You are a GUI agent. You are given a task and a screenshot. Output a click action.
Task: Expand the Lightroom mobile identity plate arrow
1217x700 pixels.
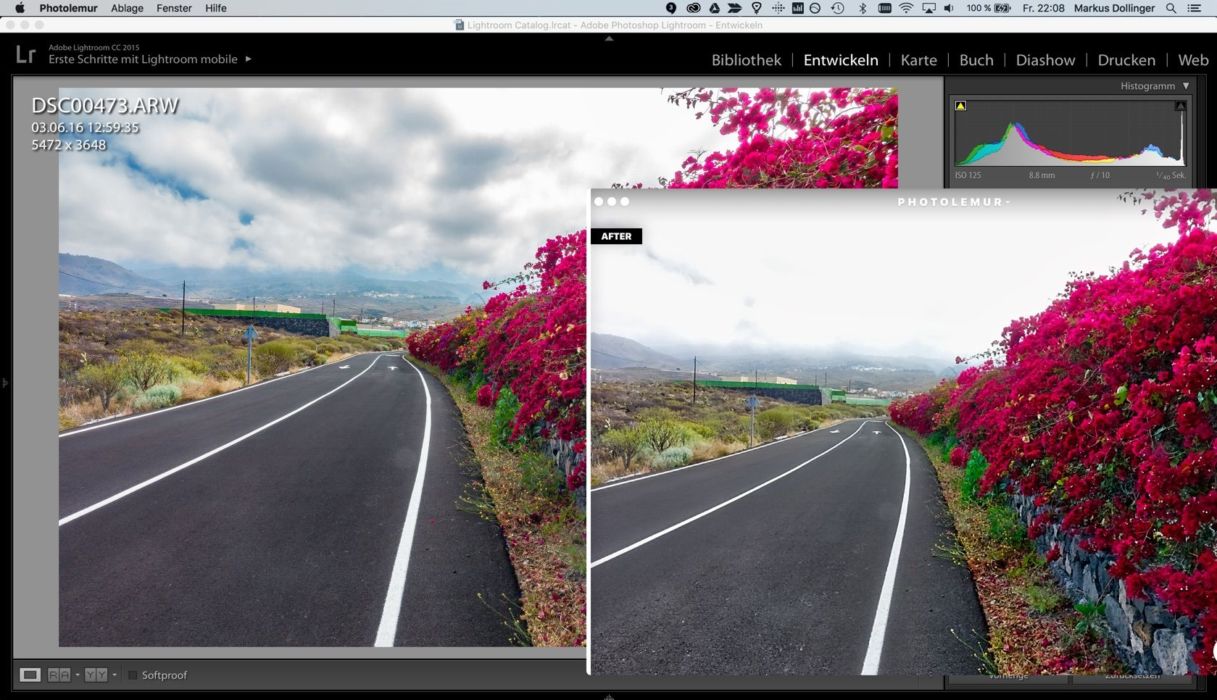[248, 59]
